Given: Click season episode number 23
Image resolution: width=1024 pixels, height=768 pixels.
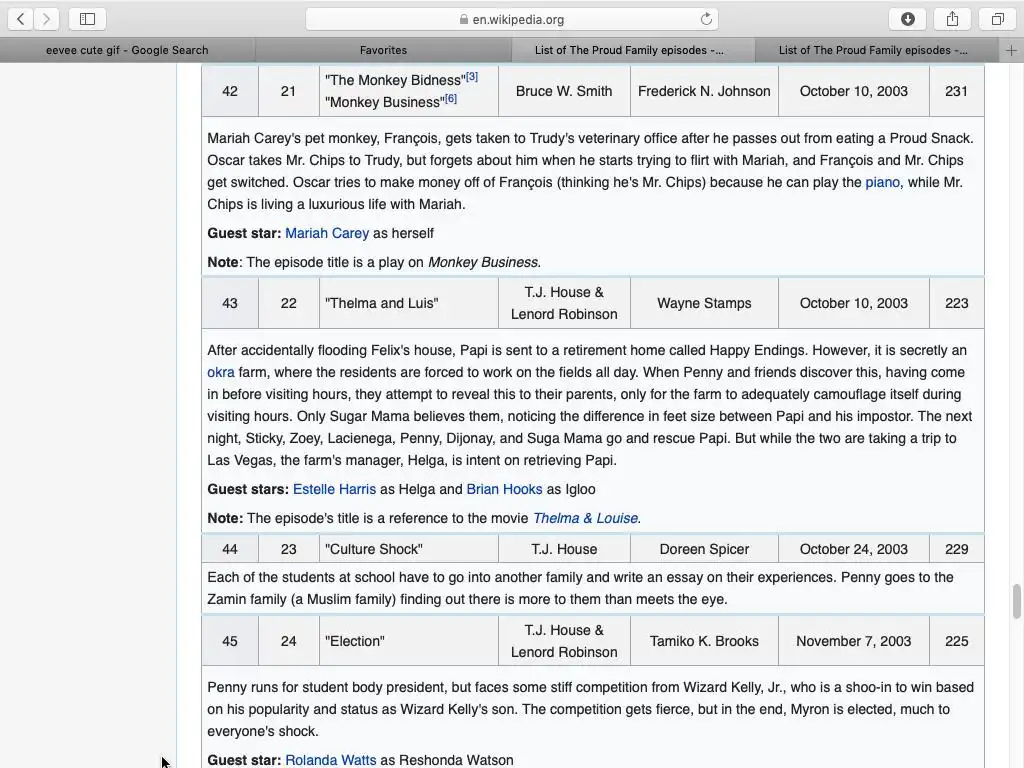Looking at the screenshot, I should tap(289, 549).
